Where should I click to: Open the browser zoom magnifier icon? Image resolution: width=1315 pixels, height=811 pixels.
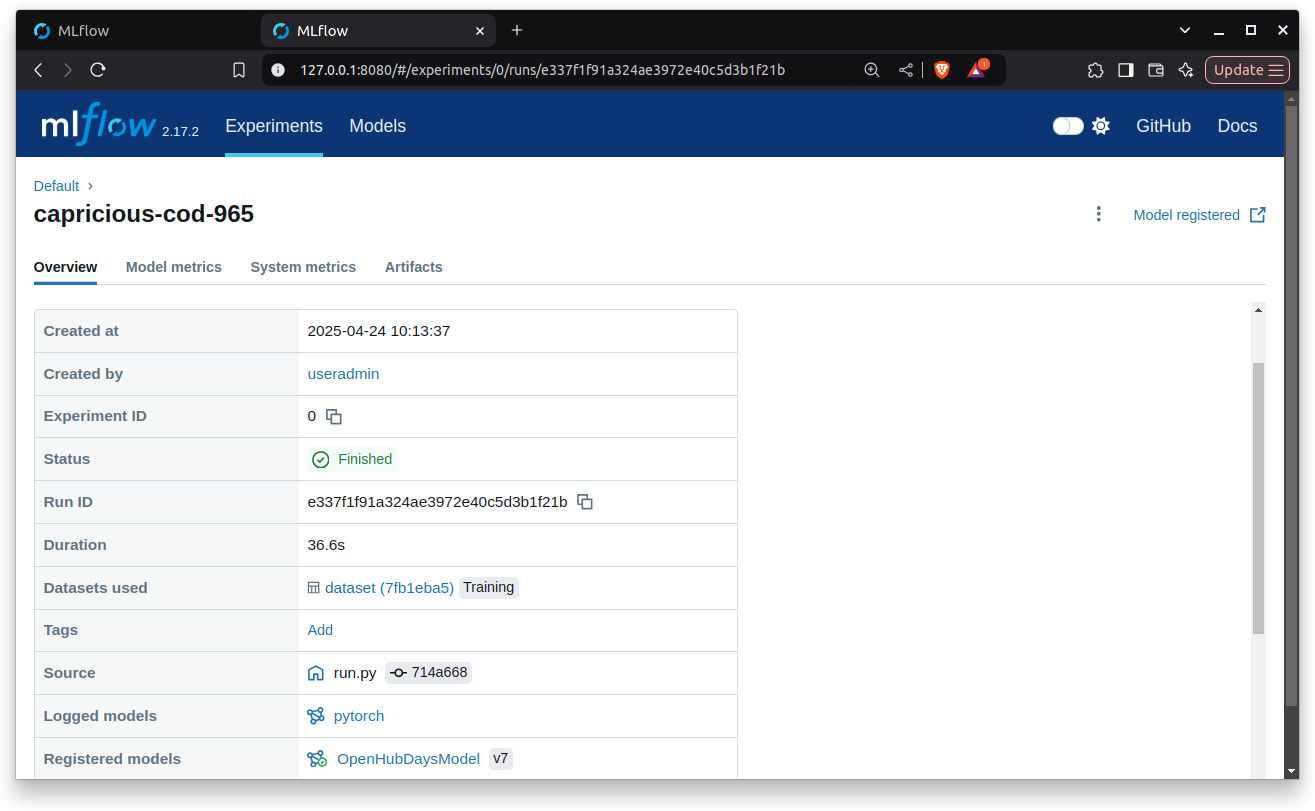872,70
